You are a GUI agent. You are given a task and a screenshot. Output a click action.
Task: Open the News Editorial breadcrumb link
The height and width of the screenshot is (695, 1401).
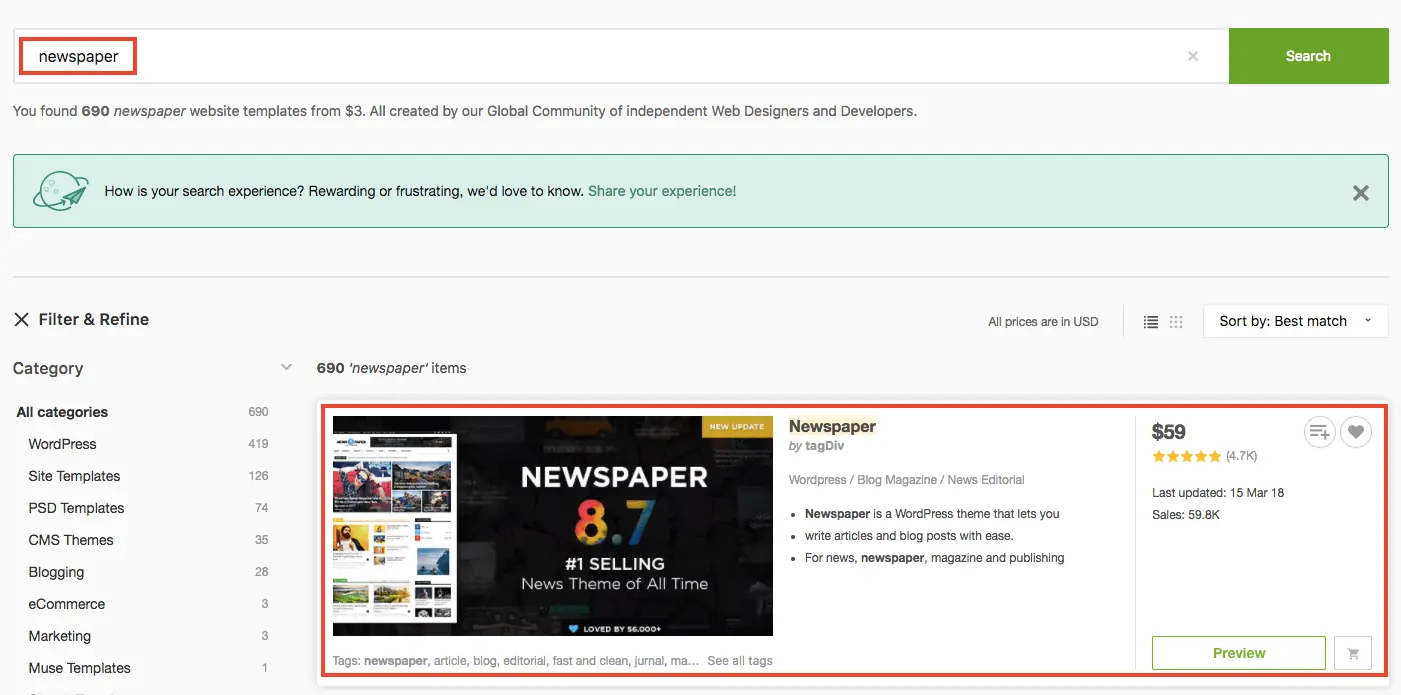(986, 480)
